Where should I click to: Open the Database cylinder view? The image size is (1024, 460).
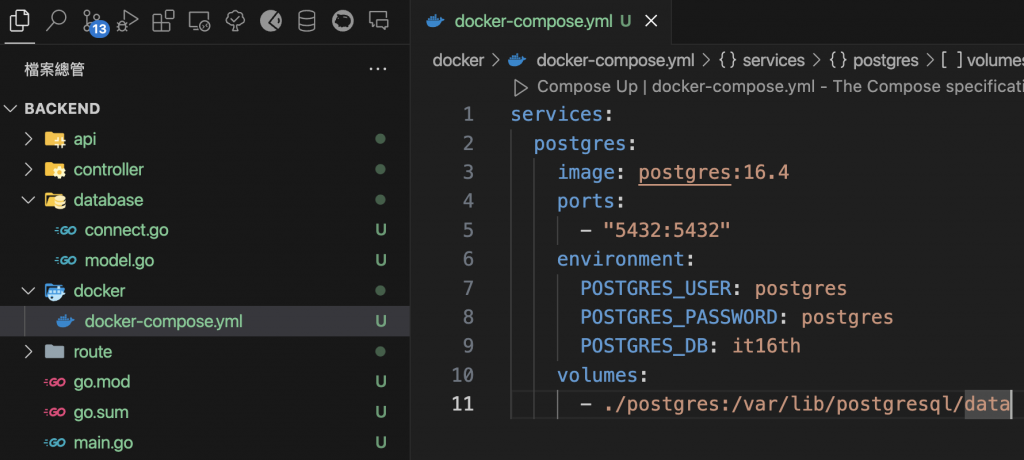coord(306,22)
